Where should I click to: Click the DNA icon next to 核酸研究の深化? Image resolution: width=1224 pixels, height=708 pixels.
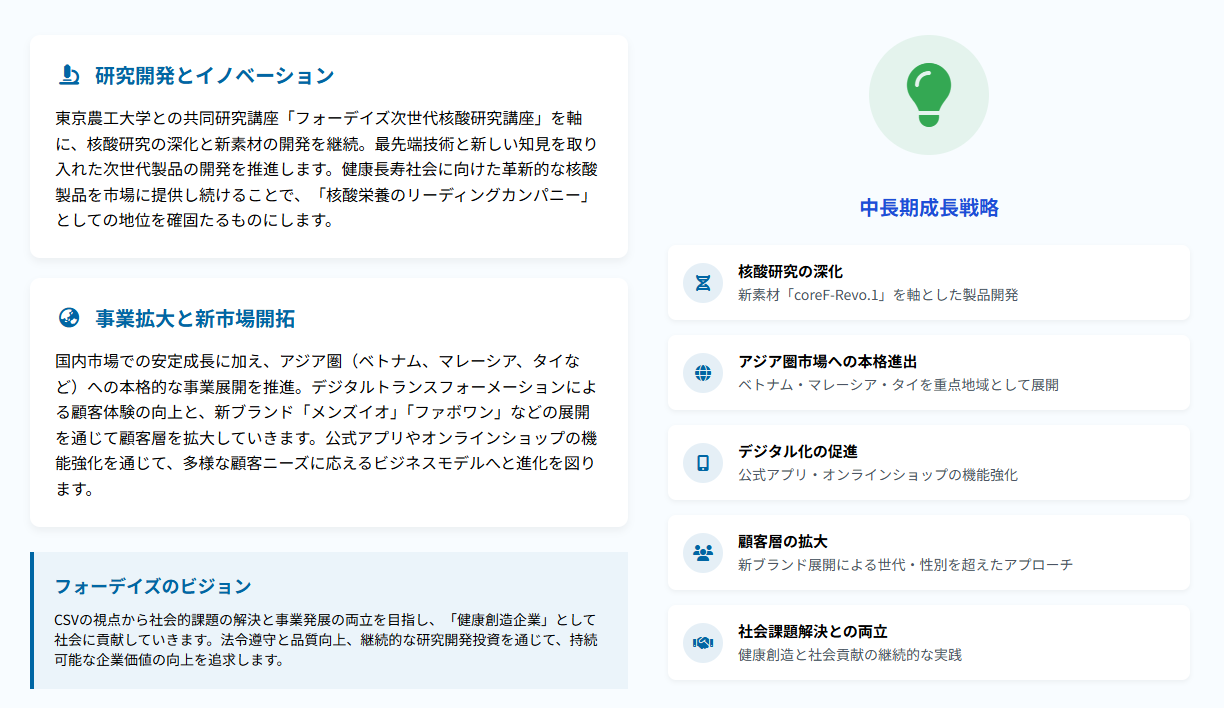[703, 283]
